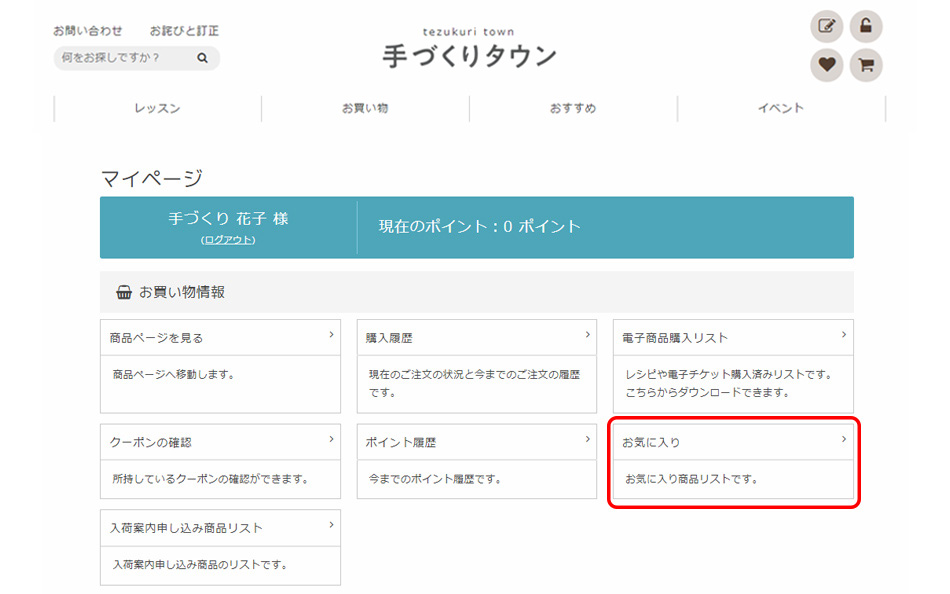The height and width of the screenshot is (594, 950).
Task: Select the おすすめ menu item
Action: click(x=573, y=108)
